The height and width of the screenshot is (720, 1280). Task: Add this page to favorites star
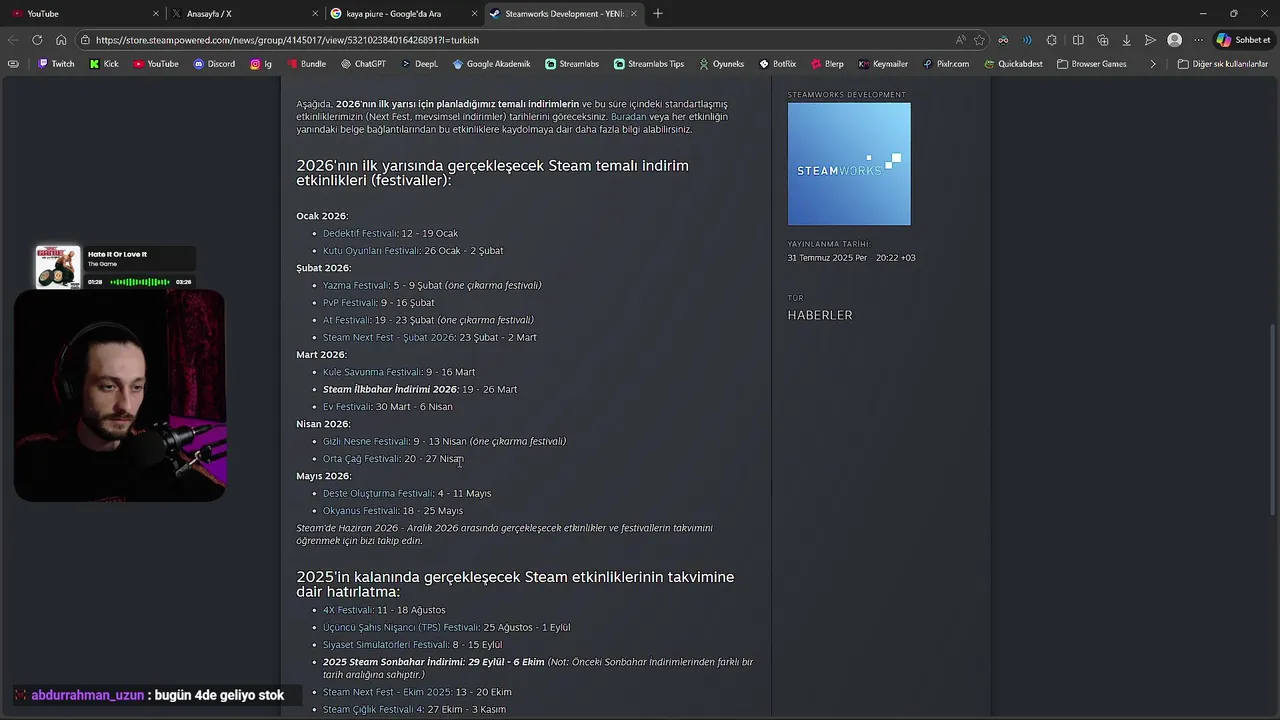coord(980,40)
